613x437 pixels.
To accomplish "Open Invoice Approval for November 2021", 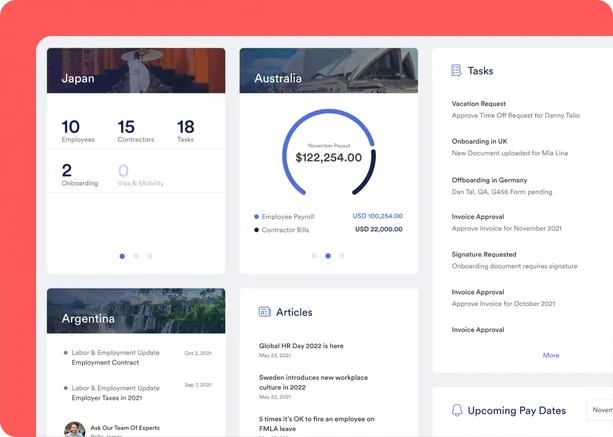I will 507,222.
